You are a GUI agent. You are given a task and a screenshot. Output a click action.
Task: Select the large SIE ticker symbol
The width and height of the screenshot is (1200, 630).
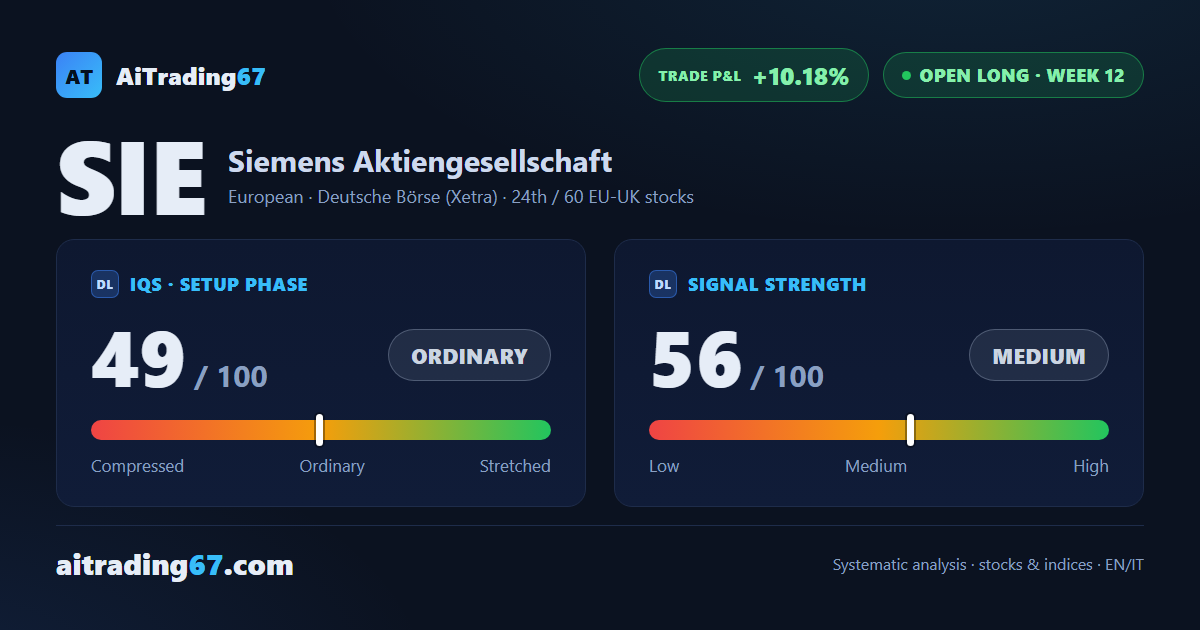pyautogui.click(x=131, y=179)
